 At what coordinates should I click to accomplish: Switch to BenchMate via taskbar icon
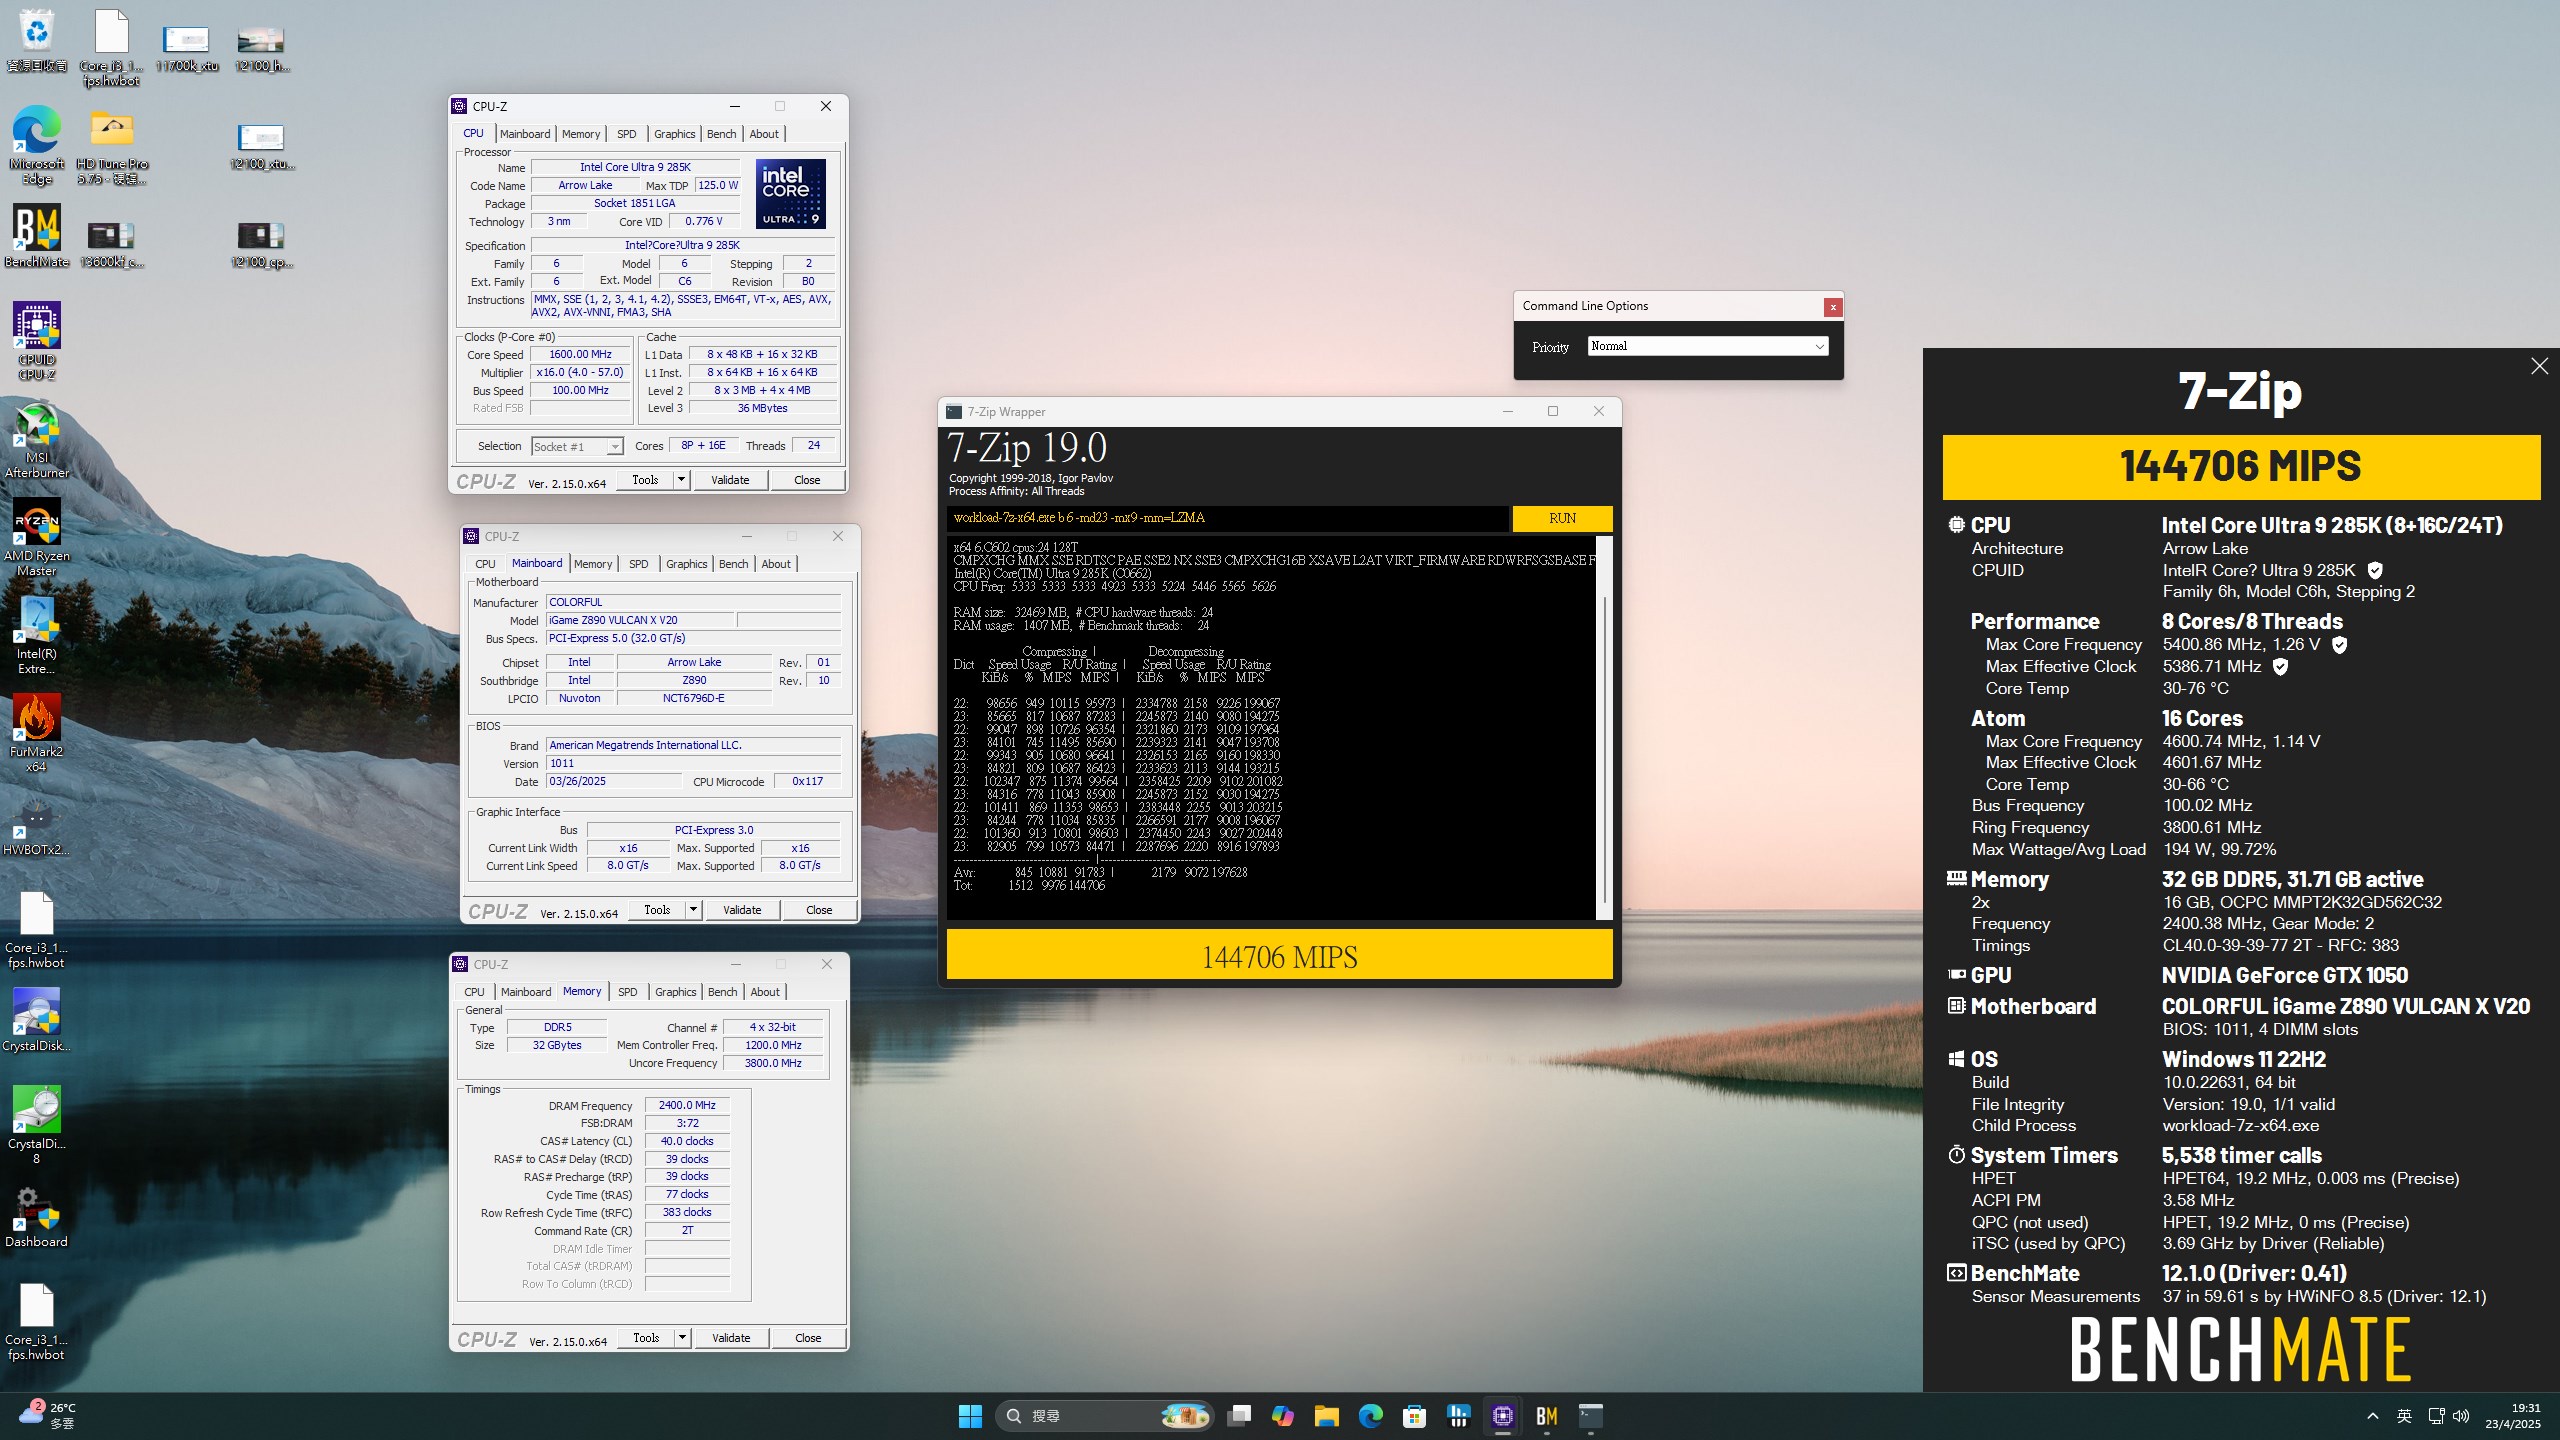point(1546,1416)
